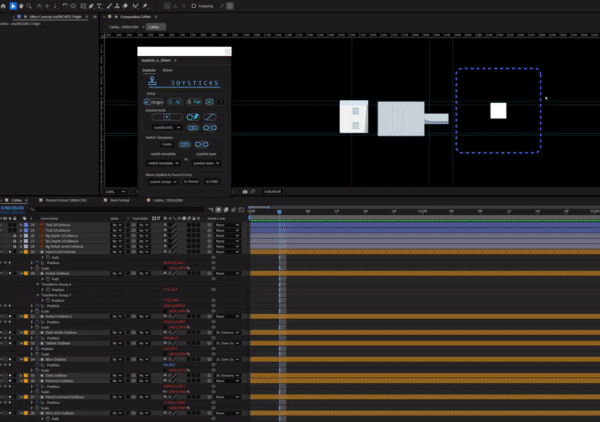Click the All button in Setup row
Screen dimensions: 600x422
click(x=175, y=102)
